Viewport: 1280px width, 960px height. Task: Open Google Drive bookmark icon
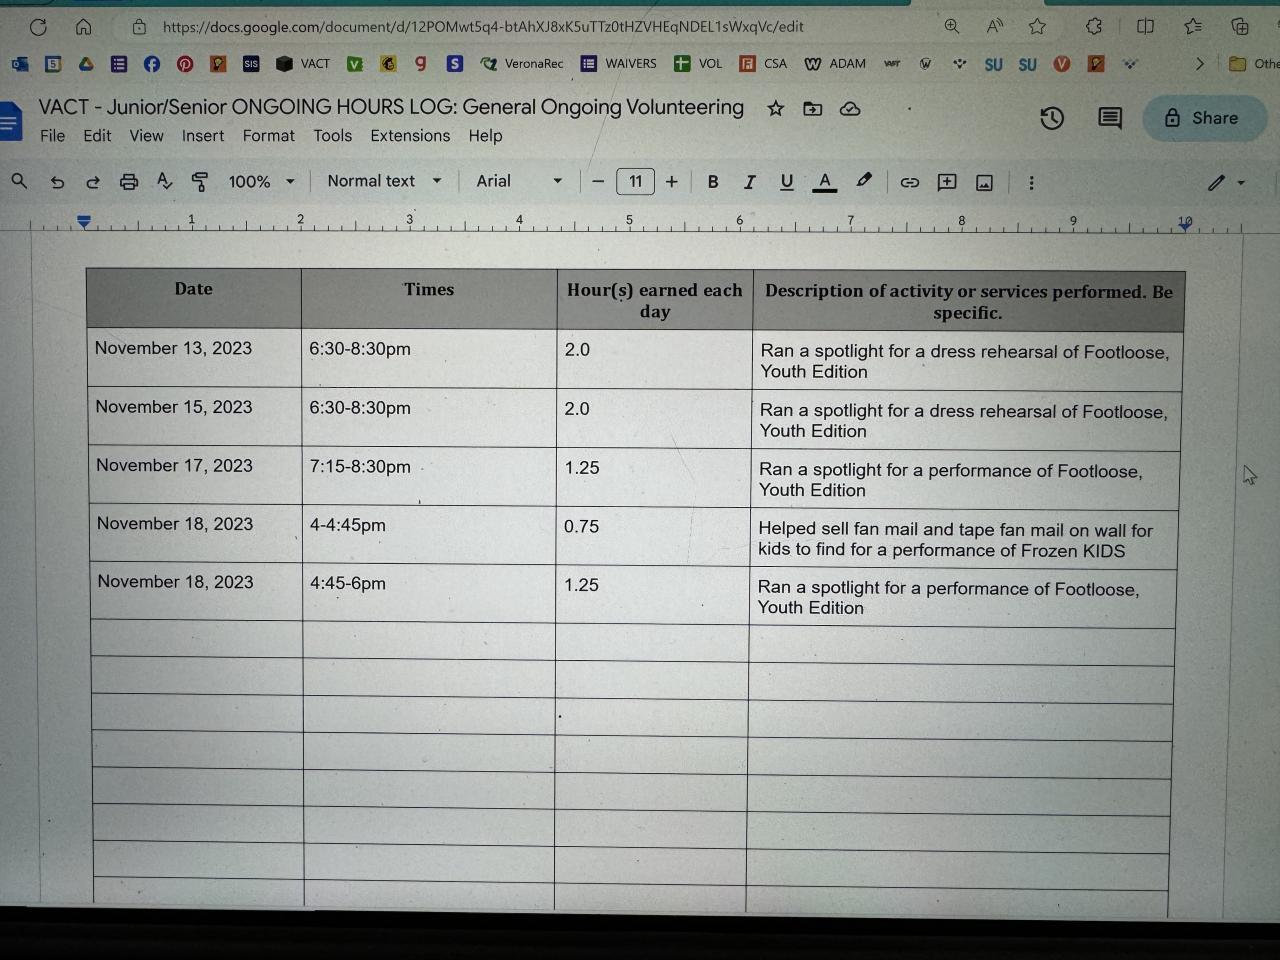click(x=86, y=64)
